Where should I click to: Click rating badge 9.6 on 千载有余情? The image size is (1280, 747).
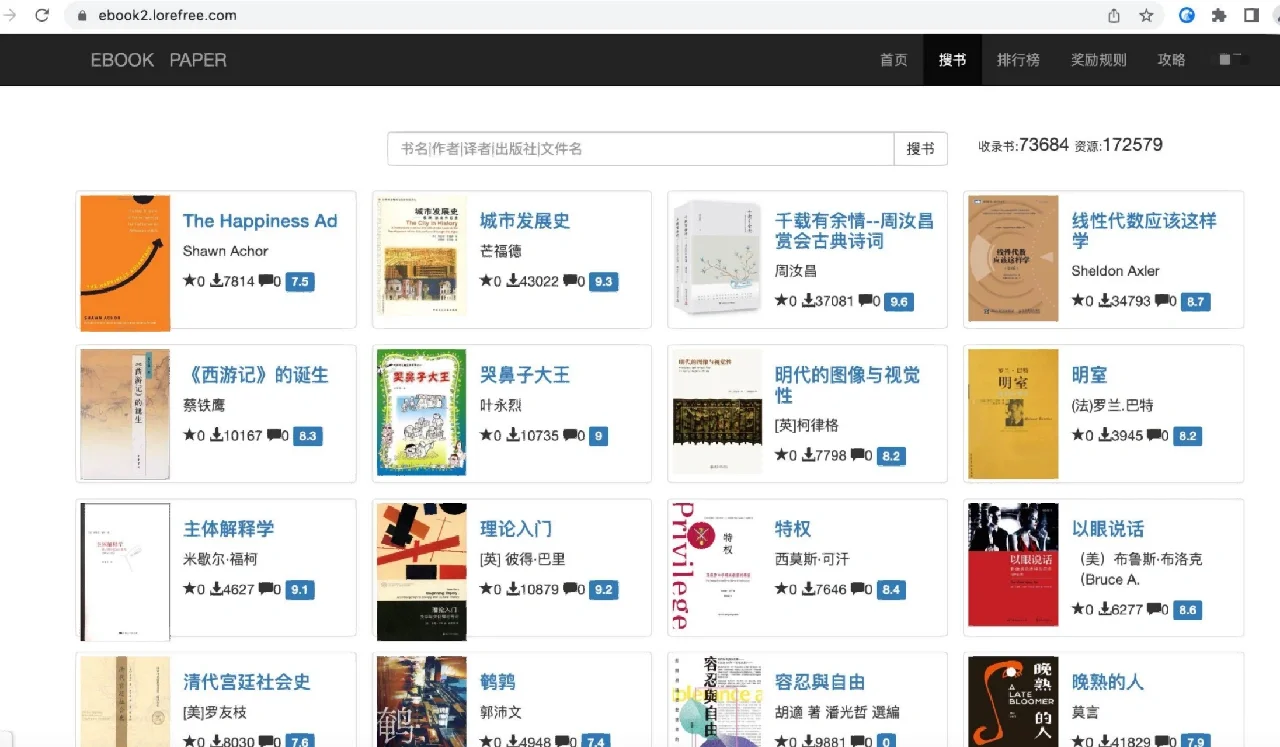click(899, 301)
